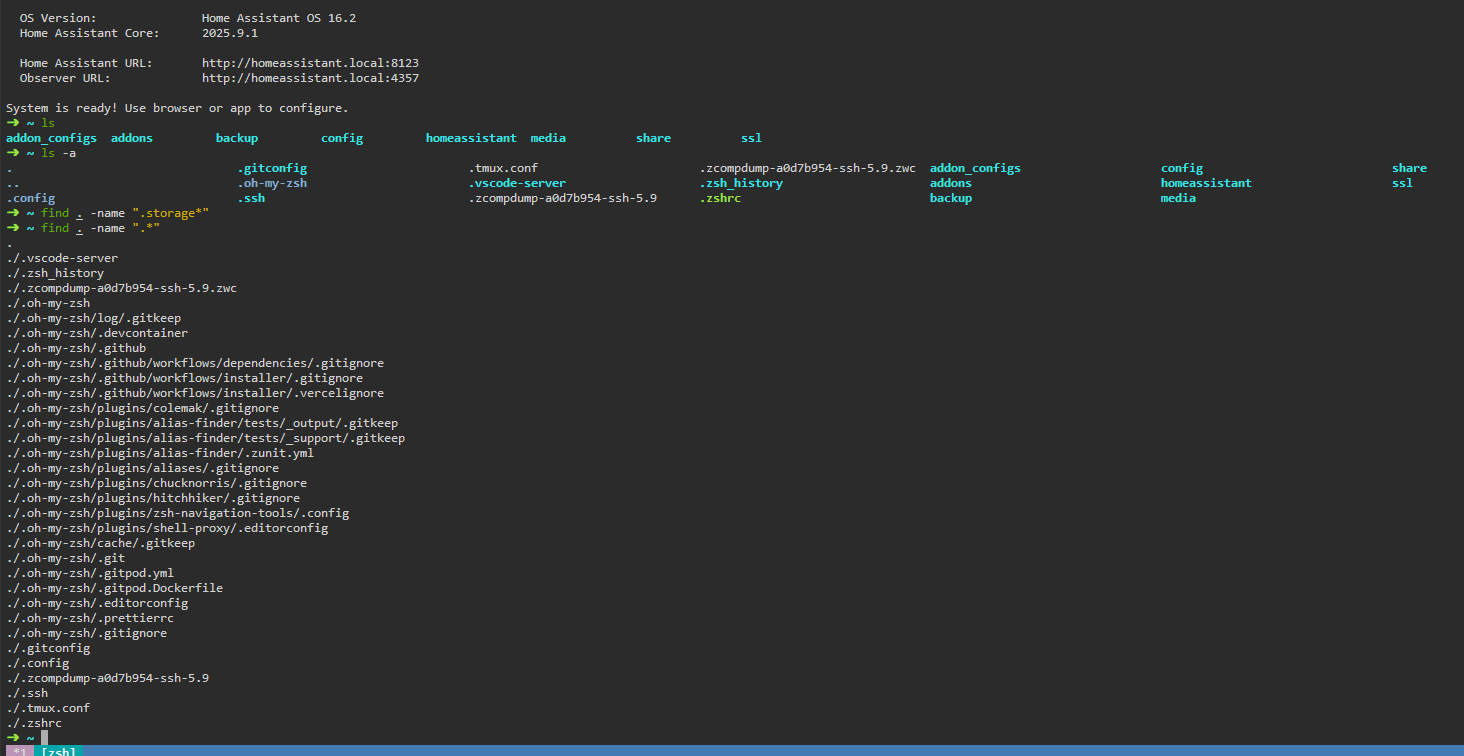Select the ssl directory name
Viewport: 1464px width, 756px height.
click(750, 137)
